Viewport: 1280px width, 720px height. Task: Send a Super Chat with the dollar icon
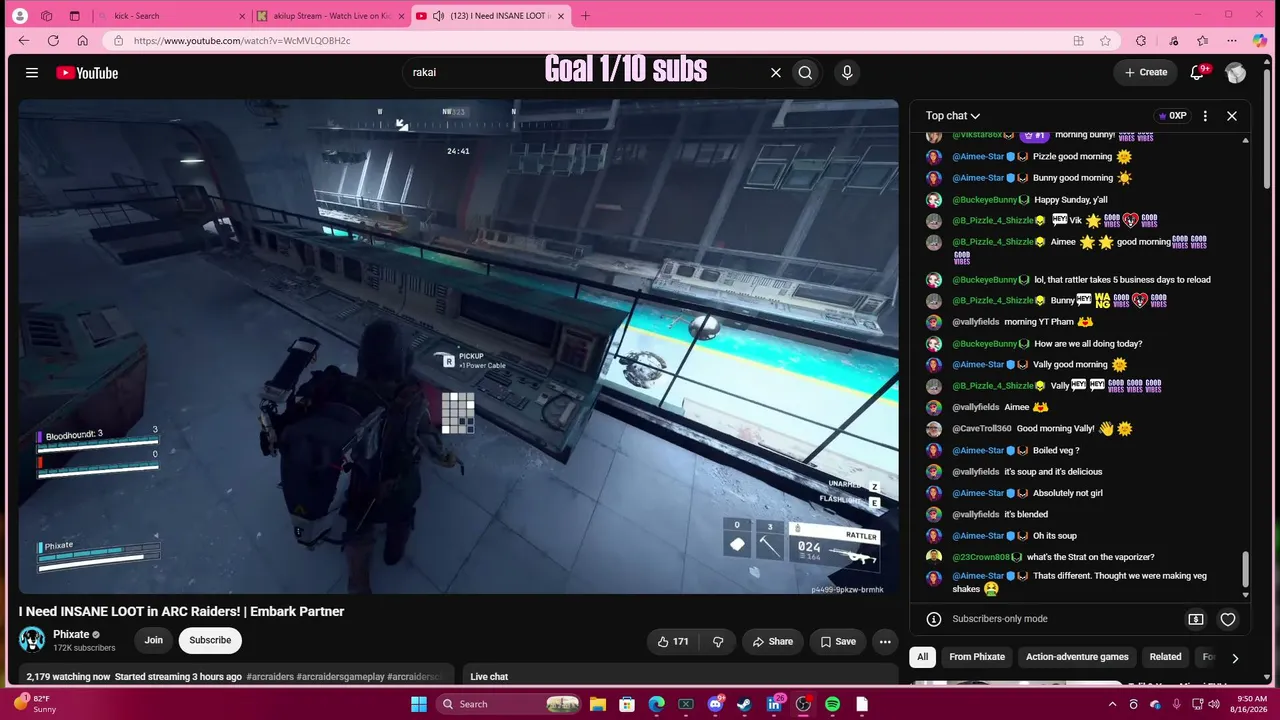point(1195,619)
